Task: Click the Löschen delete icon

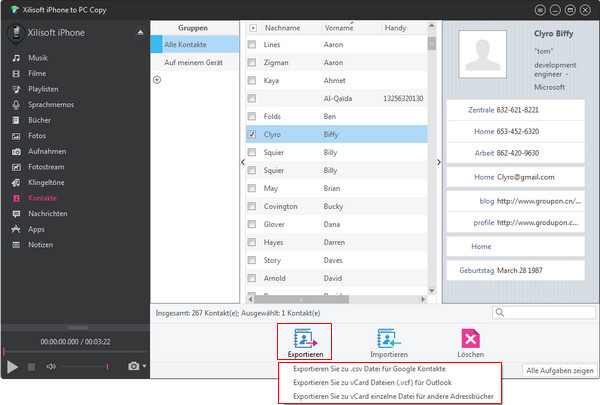Action: tap(470, 338)
